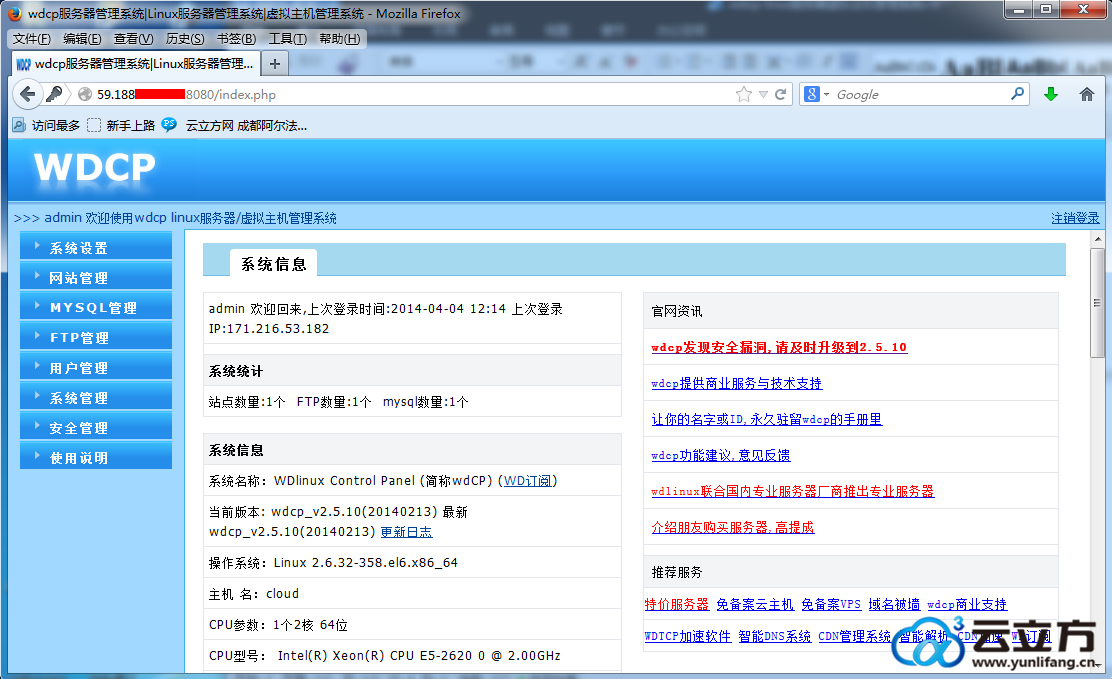
Task: Bookmark this page with the star icon
Action: click(x=743, y=94)
